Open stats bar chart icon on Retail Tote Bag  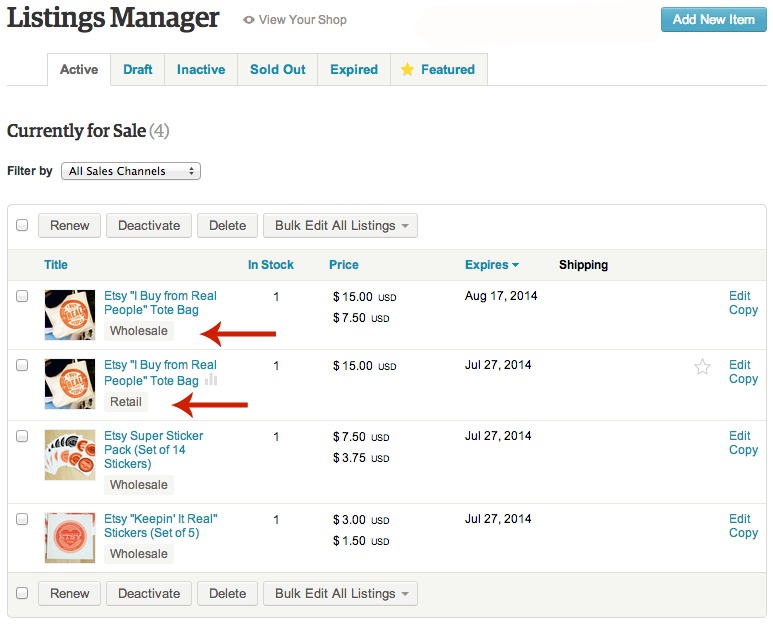click(x=211, y=379)
